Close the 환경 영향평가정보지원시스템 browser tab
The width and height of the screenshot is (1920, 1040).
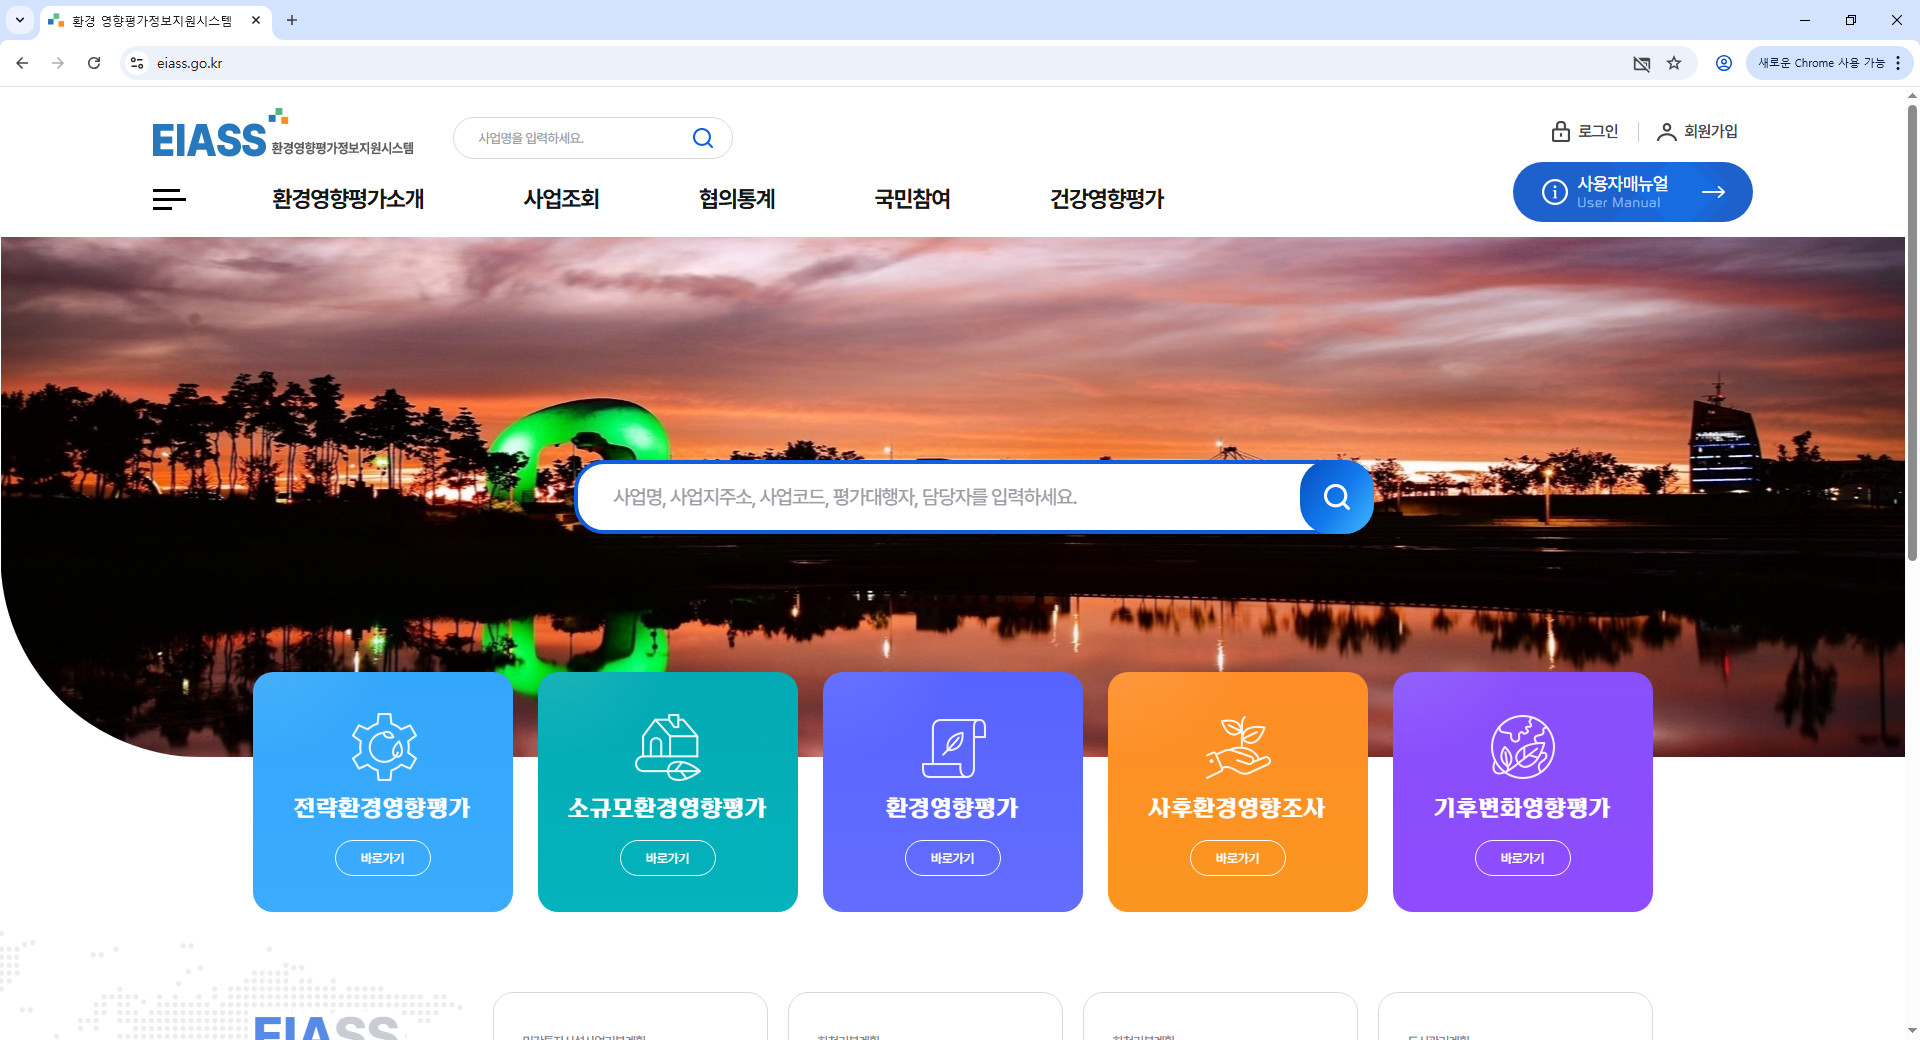(x=256, y=20)
